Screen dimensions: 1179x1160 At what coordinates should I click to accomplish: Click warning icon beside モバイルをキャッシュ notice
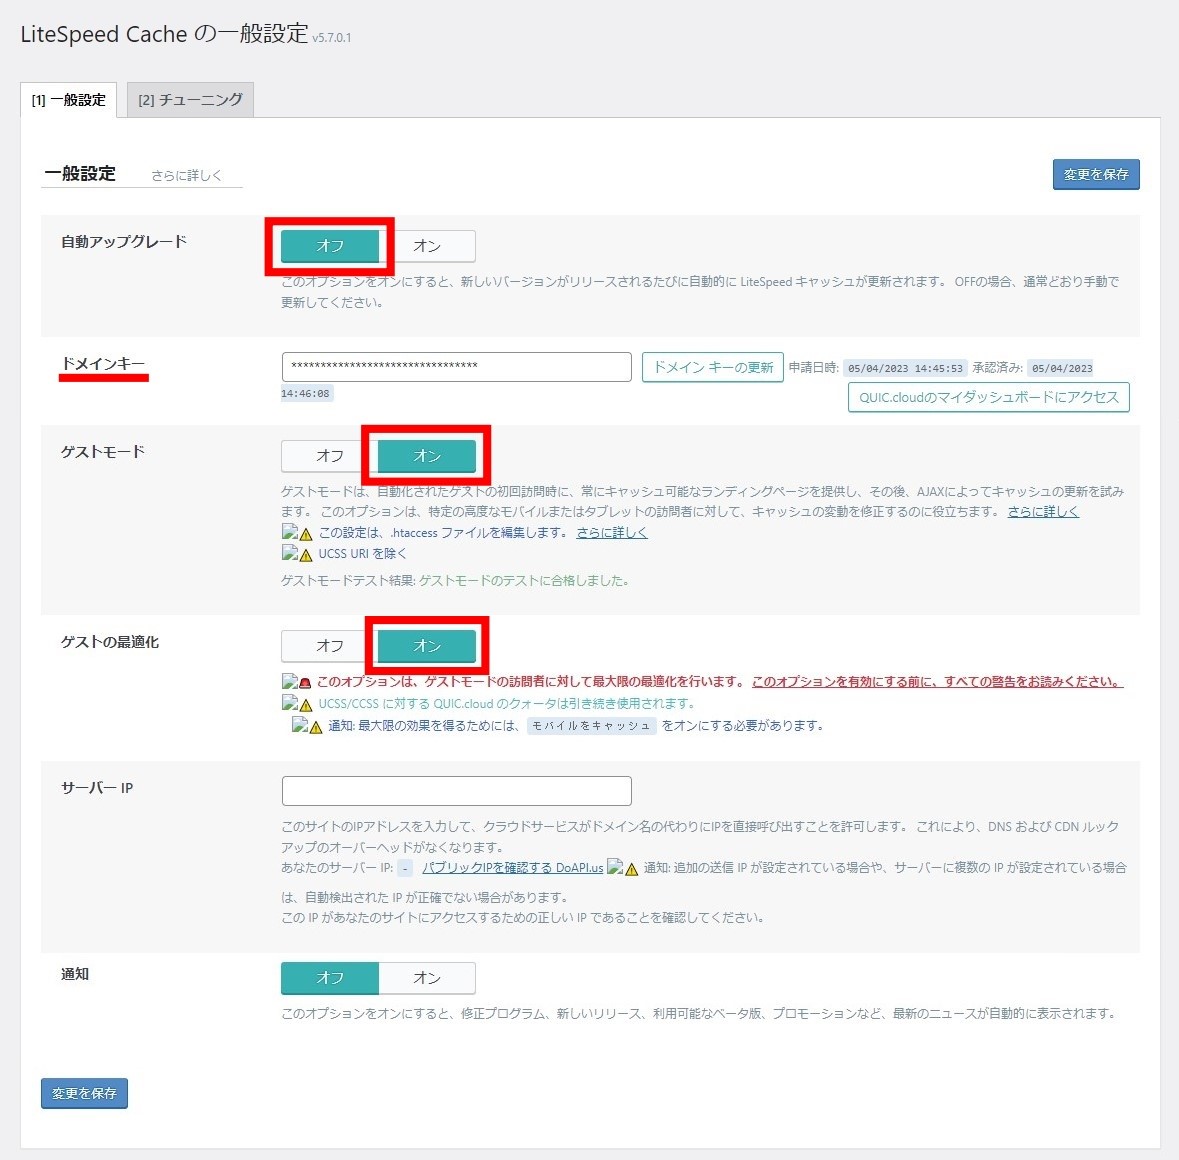coord(316,726)
